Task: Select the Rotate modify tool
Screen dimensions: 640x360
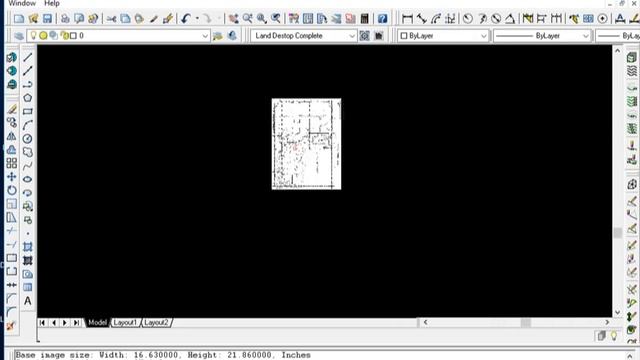Action: 12,190
